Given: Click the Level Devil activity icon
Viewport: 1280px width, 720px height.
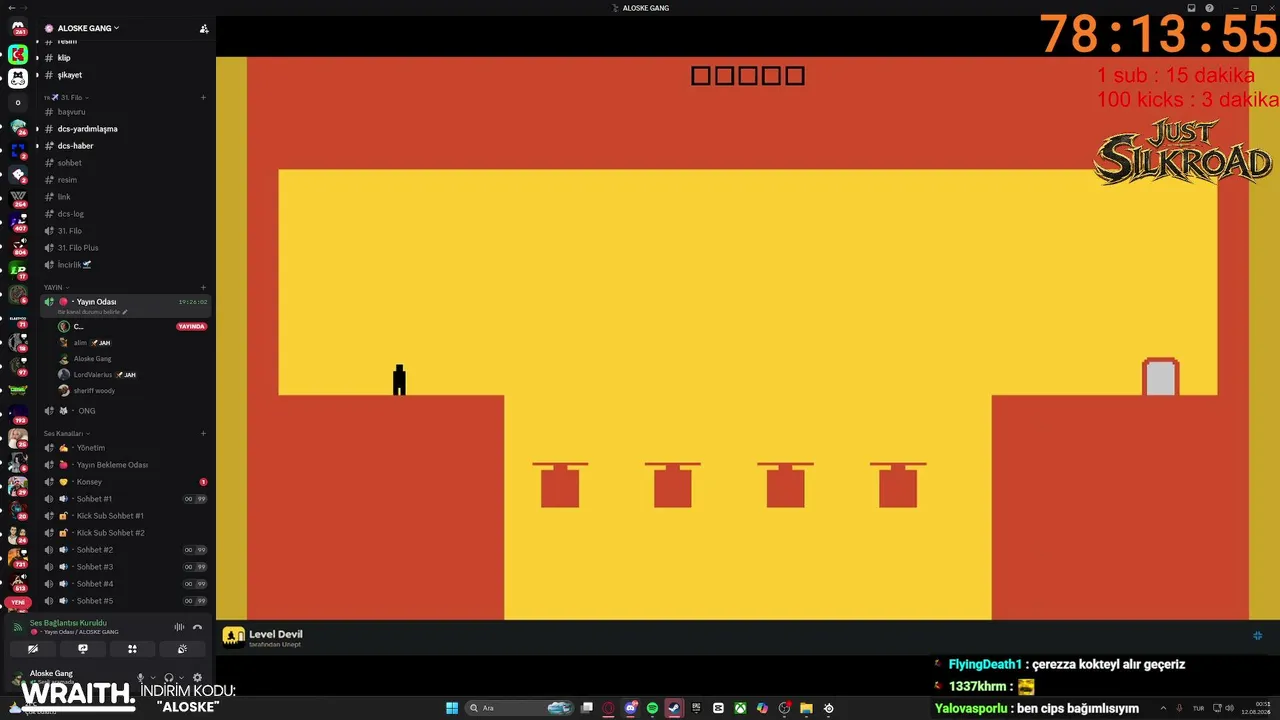Looking at the screenshot, I should (x=233, y=637).
